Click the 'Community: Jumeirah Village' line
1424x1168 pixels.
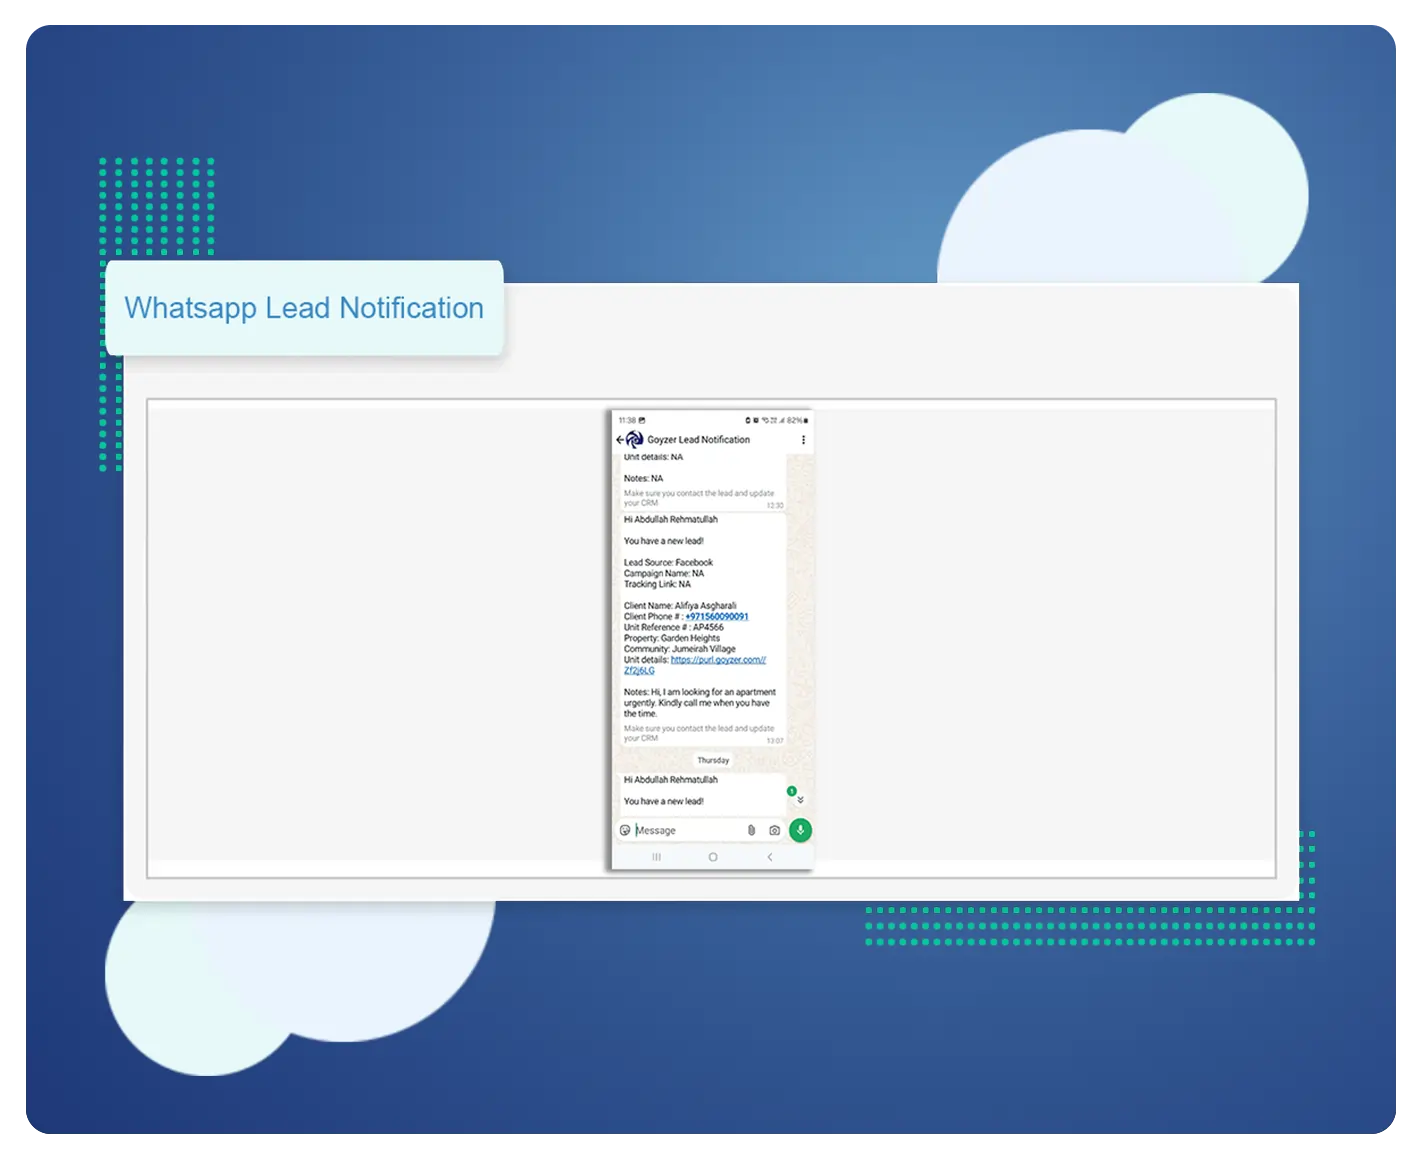[x=680, y=649]
